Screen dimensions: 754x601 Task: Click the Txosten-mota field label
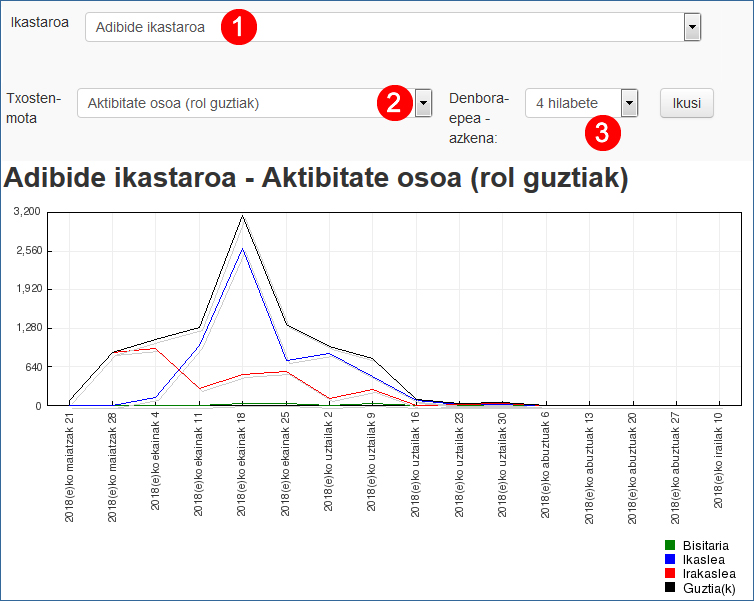35,107
